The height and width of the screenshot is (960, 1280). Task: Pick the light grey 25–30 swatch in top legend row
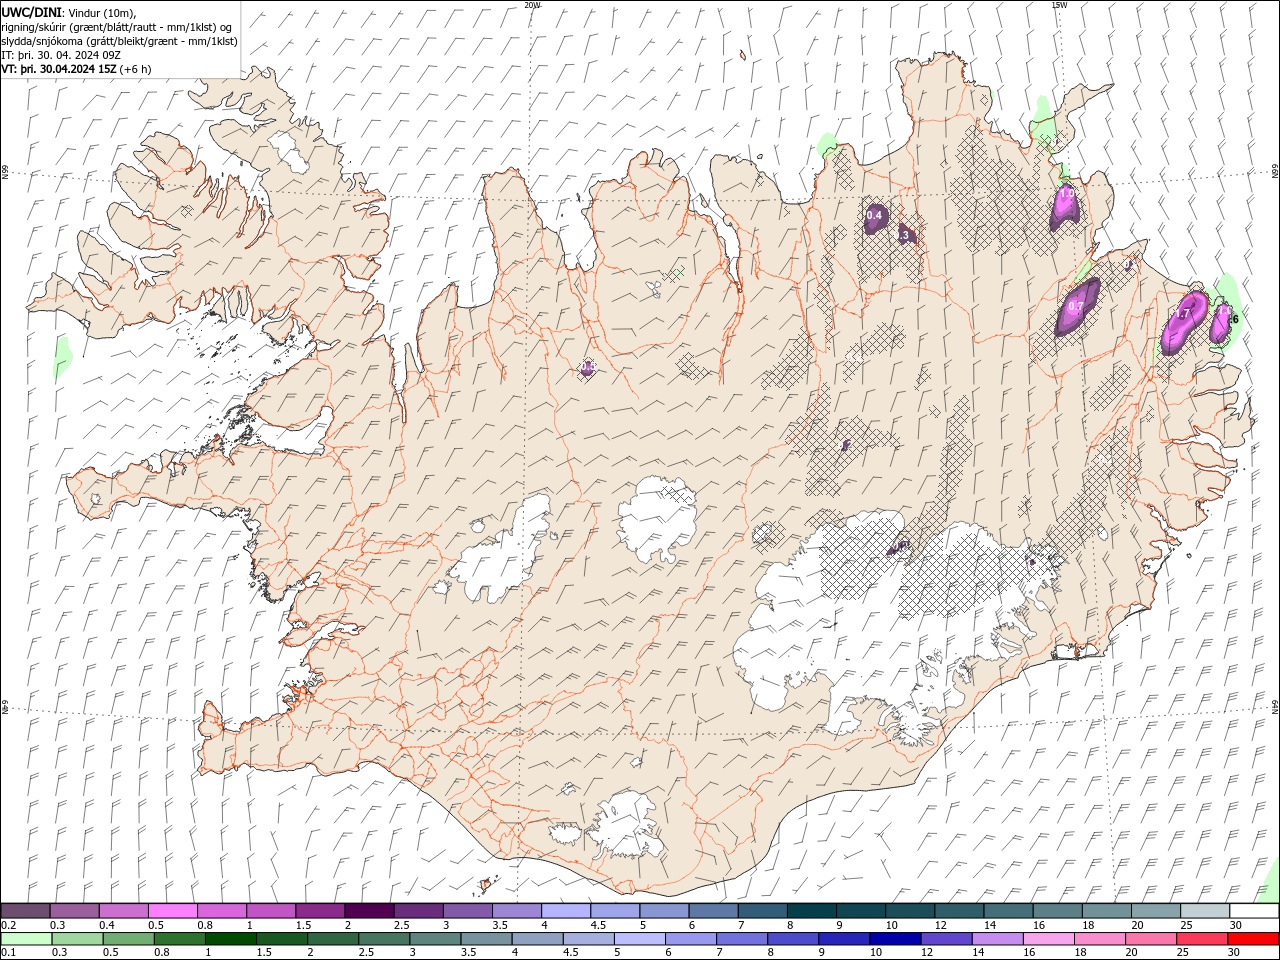1204,911
